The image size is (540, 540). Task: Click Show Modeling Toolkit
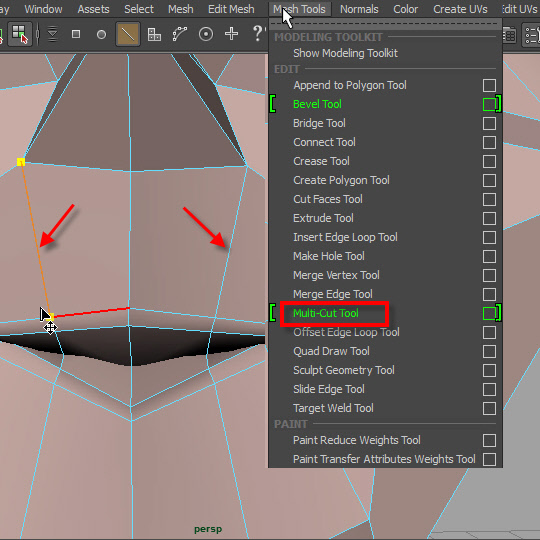[x=345, y=53]
